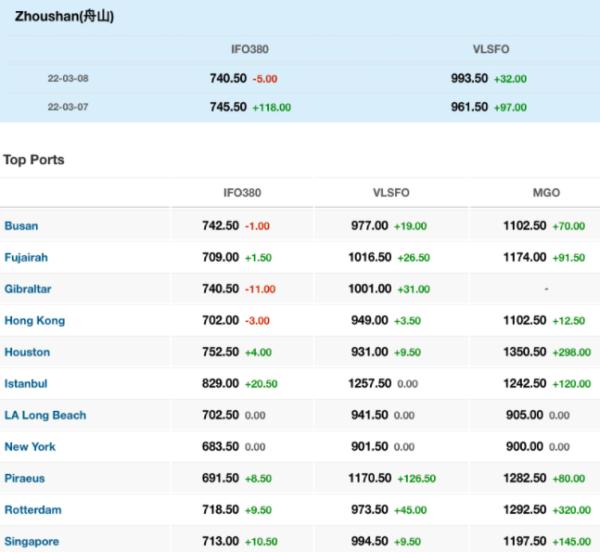Click the Gibraltar port name
Image resolution: width=600 pixels, height=552 pixels.
(28, 289)
